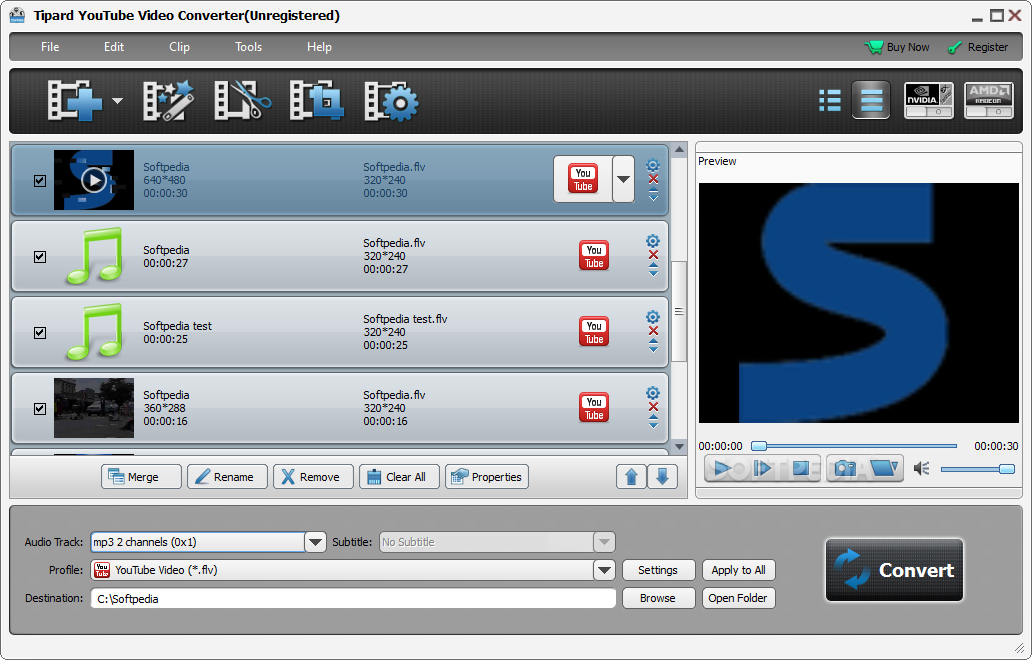The height and width of the screenshot is (660, 1032).
Task: Expand the Subtitle dropdown
Action: pyautogui.click(x=604, y=542)
